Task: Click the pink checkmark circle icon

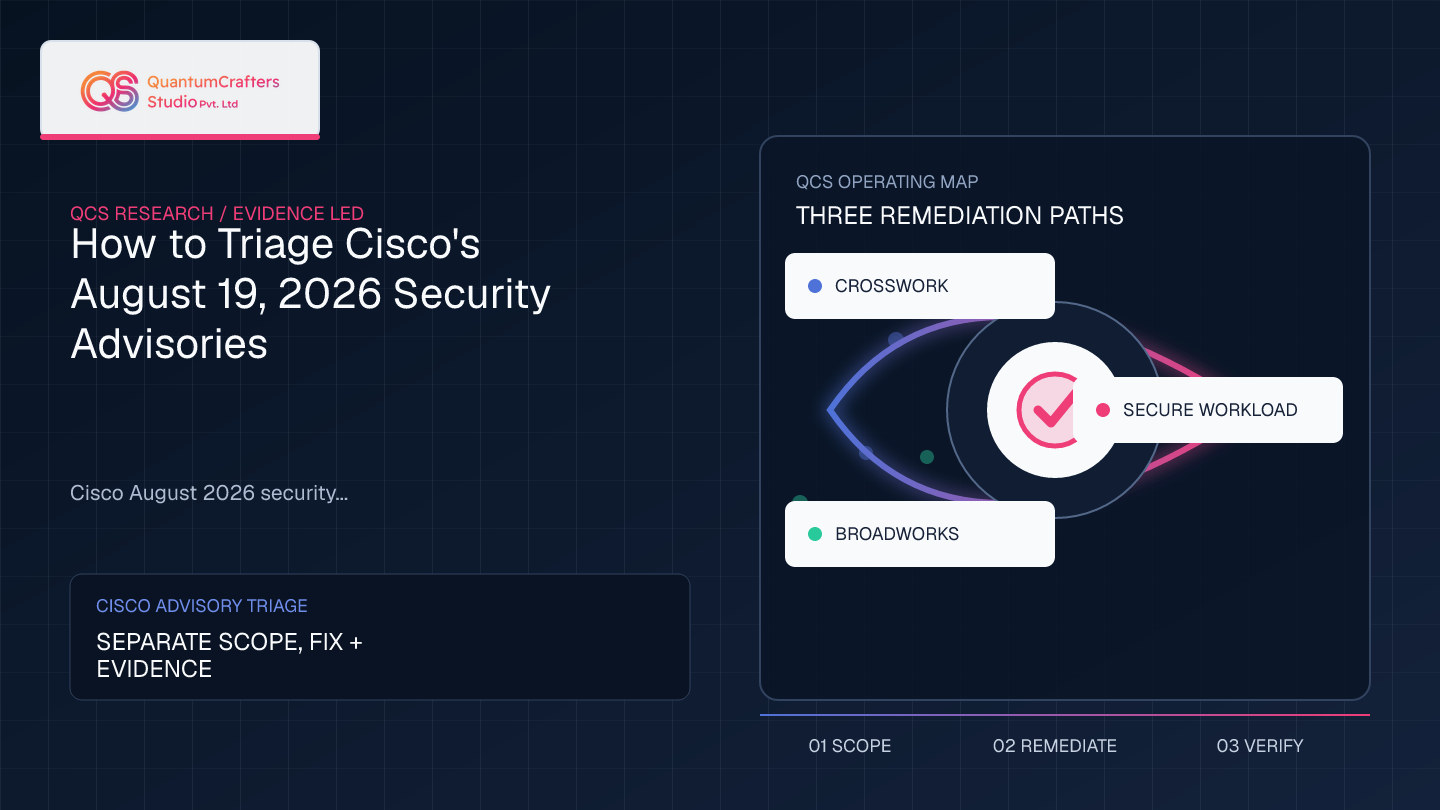Action: pos(1045,410)
